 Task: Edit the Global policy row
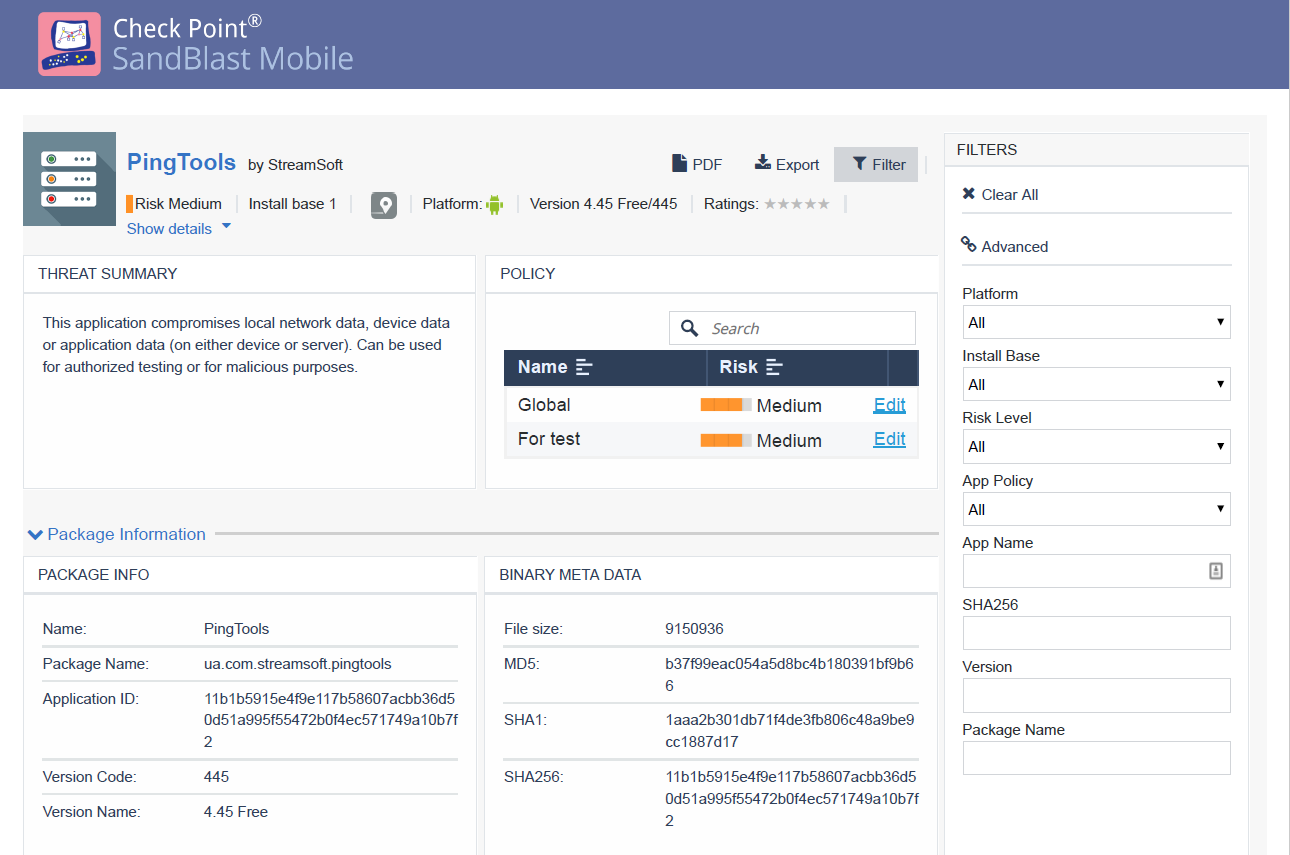[x=889, y=405]
